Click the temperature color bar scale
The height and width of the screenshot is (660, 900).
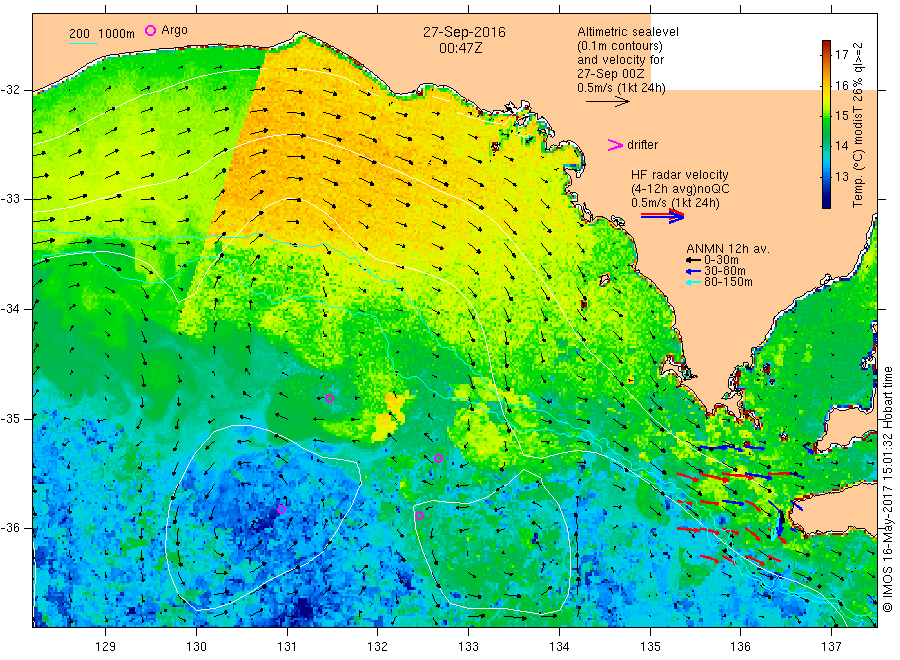click(826, 124)
